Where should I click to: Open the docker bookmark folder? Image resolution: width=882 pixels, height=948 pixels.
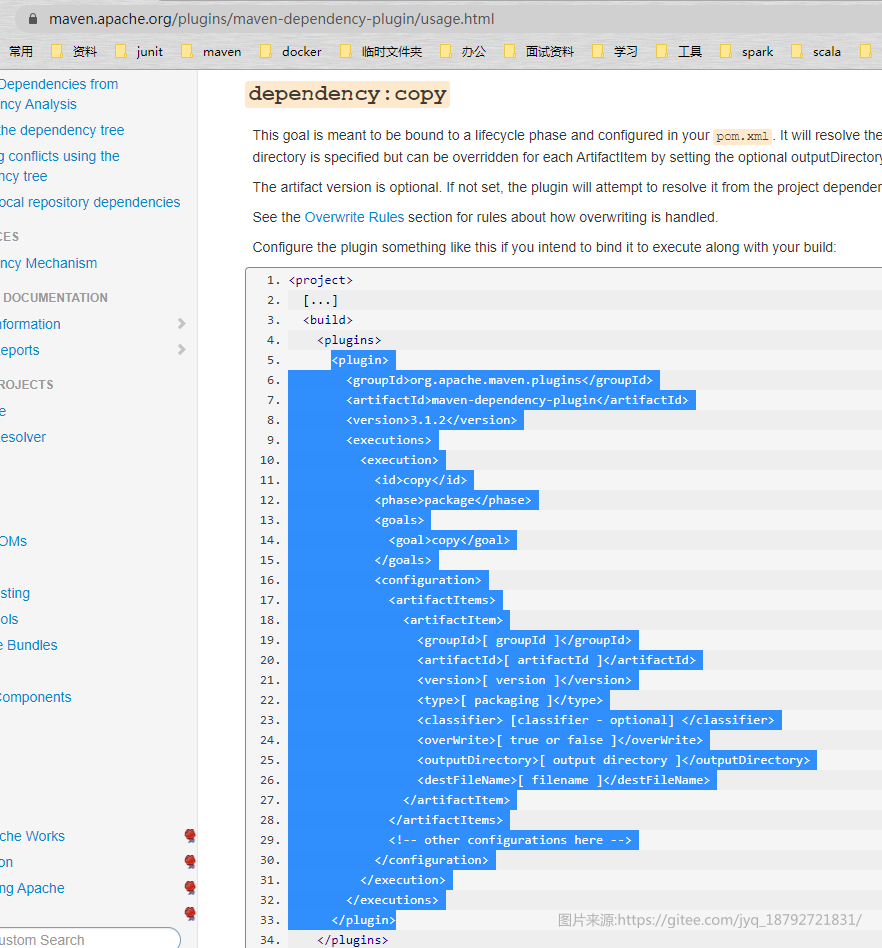(x=291, y=51)
